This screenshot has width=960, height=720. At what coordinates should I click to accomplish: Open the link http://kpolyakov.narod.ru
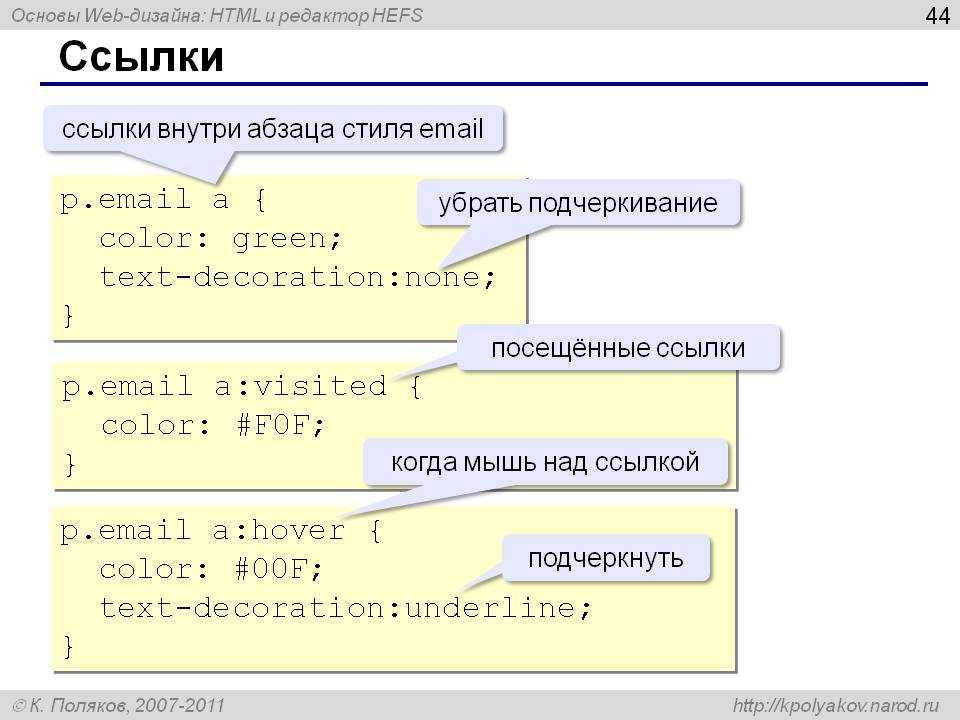click(836, 705)
